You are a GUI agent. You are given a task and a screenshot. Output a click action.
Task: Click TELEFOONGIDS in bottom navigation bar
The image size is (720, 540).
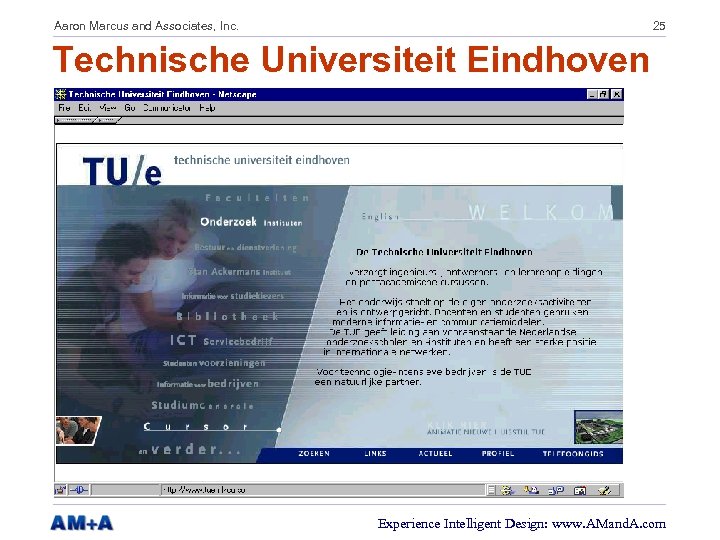tap(573, 454)
